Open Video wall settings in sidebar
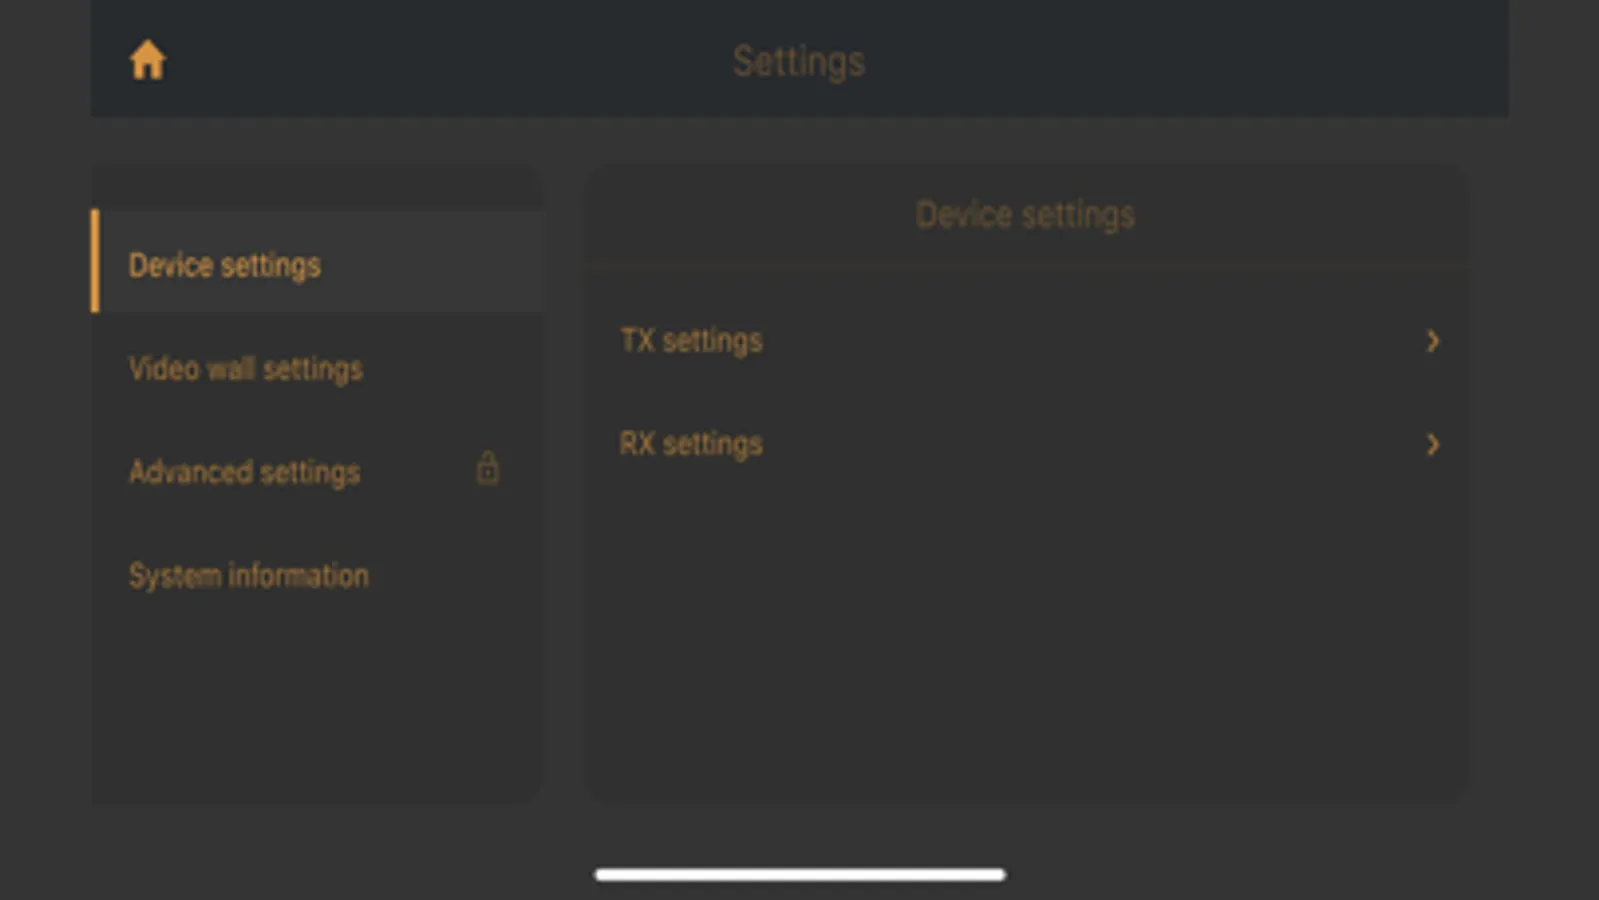The height and width of the screenshot is (900, 1599). [x=245, y=369]
